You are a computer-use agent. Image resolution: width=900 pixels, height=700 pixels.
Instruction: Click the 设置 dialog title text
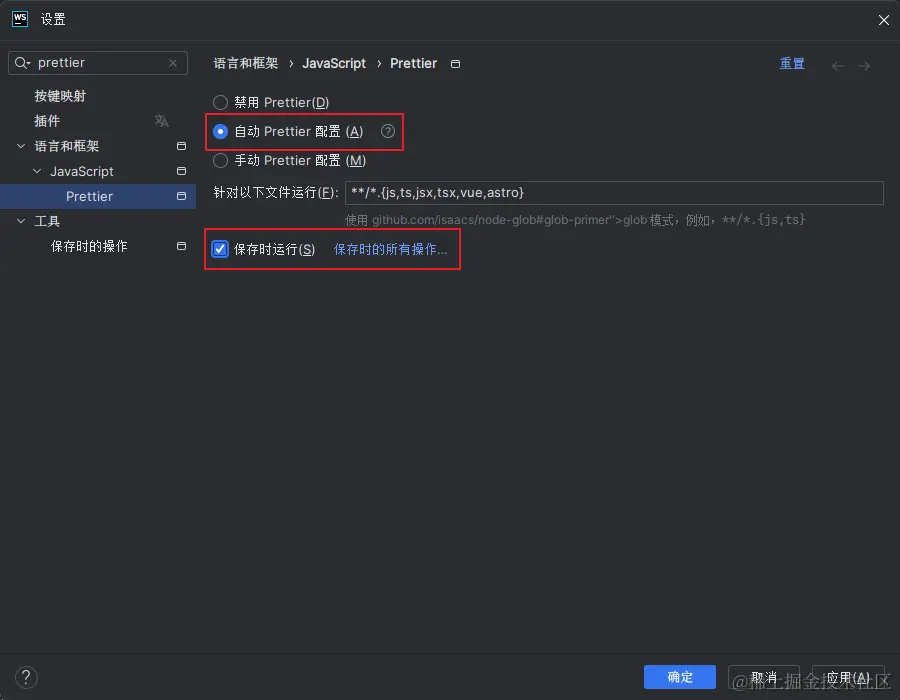(x=53, y=20)
